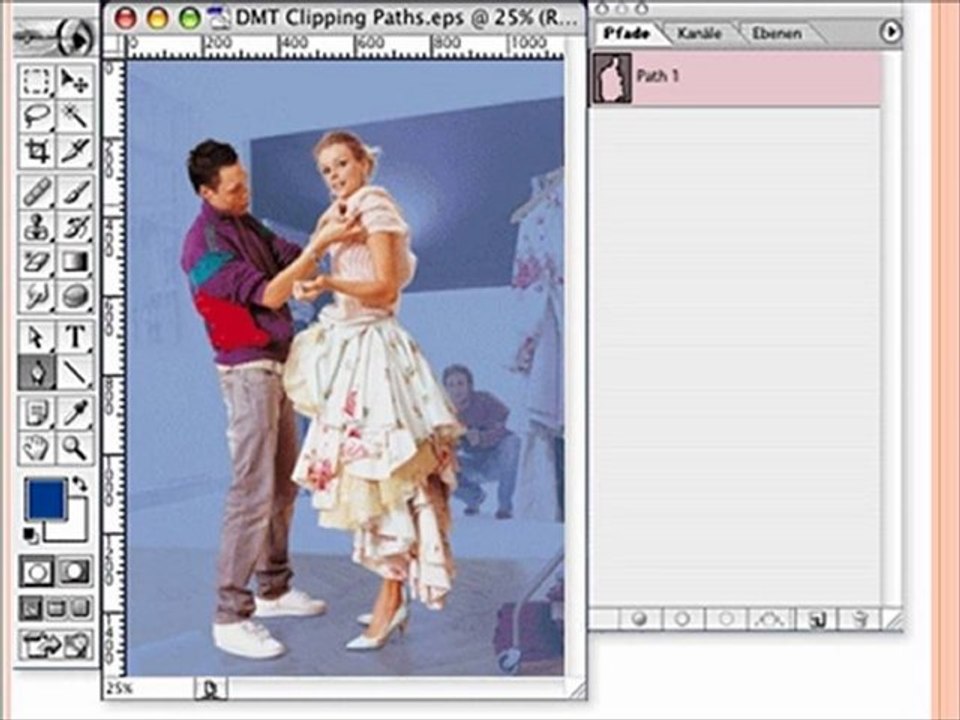Click the document title proxy icon
This screenshot has height=720, width=960.
tap(218, 18)
